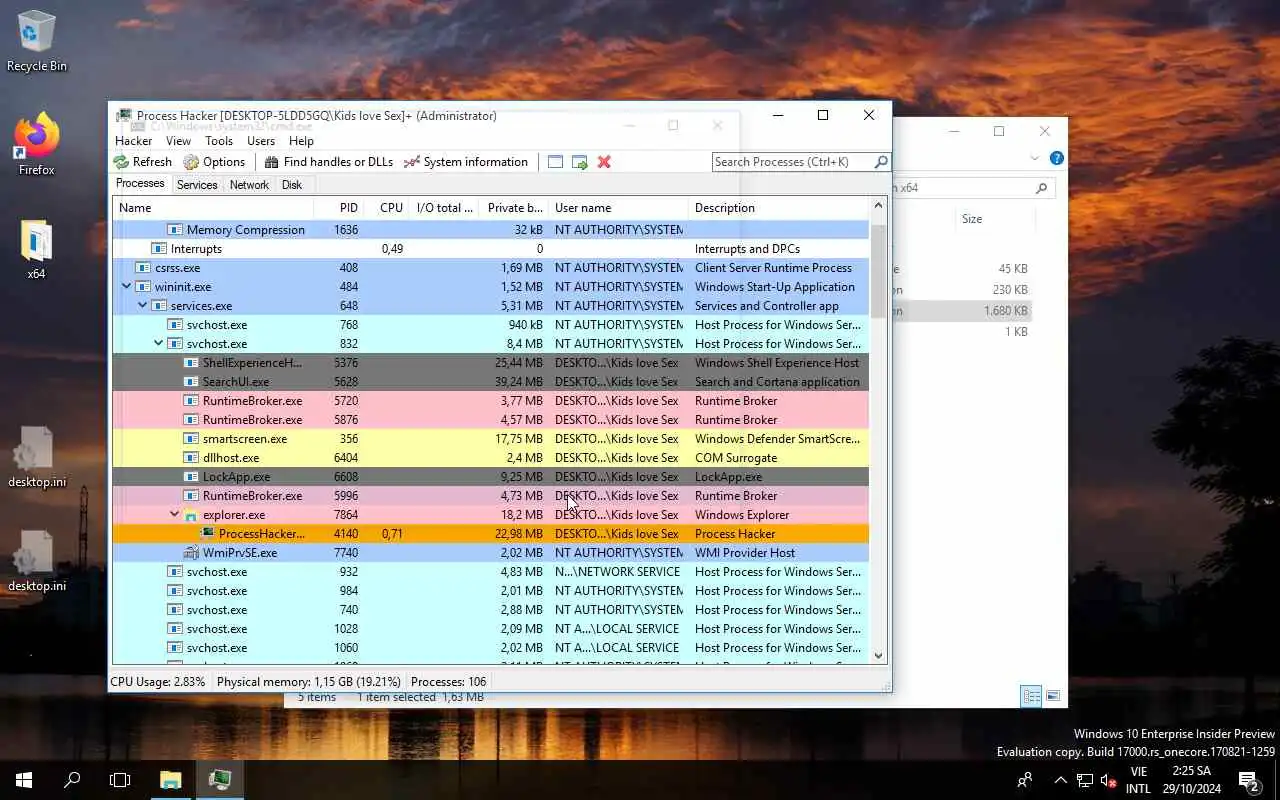Sort by the Private bytes column header

click(514, 208)
